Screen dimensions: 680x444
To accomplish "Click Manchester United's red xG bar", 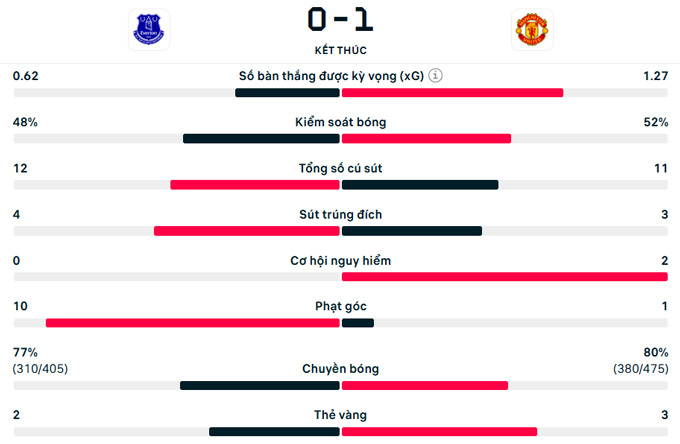I will [x=452, y=93].
